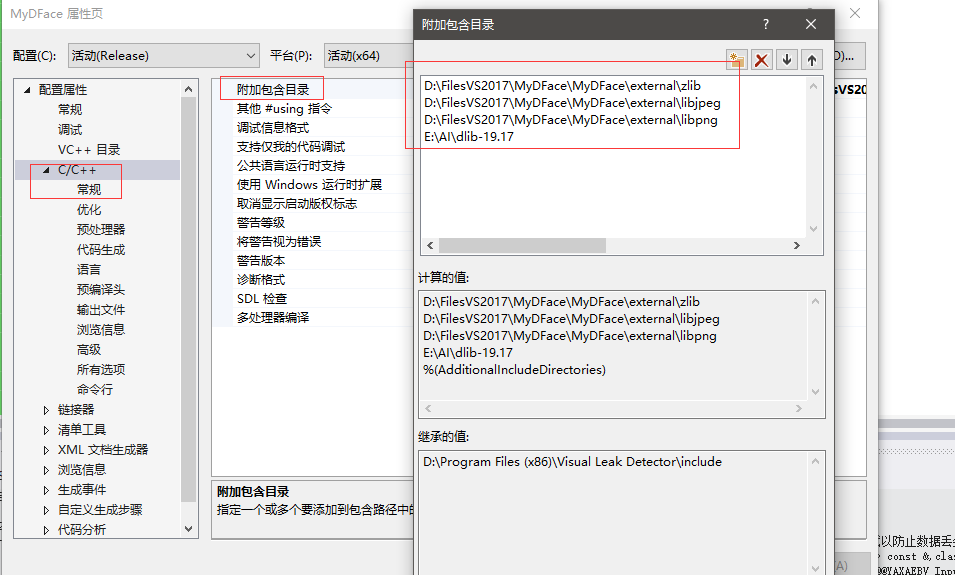The height and width of the screenshot is (575, 955).
Task: Click the E:\AI\dlib-19.17 line in edit box
Action: (469, 137)
